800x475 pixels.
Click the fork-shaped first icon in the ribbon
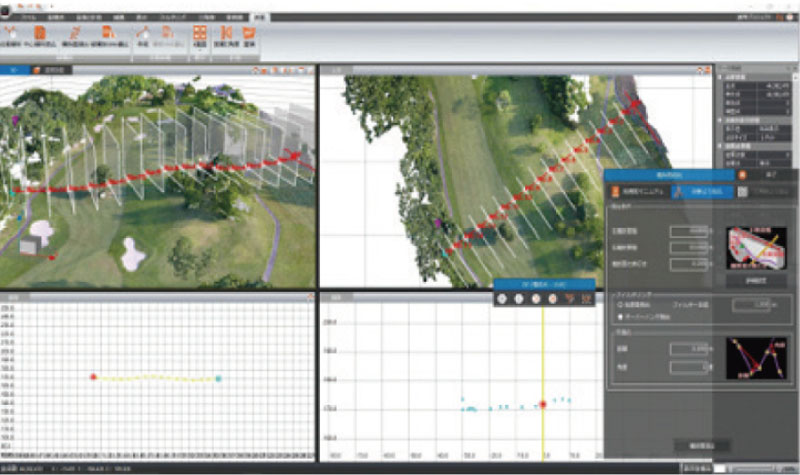pyautogui.click(x=10, y=33)
